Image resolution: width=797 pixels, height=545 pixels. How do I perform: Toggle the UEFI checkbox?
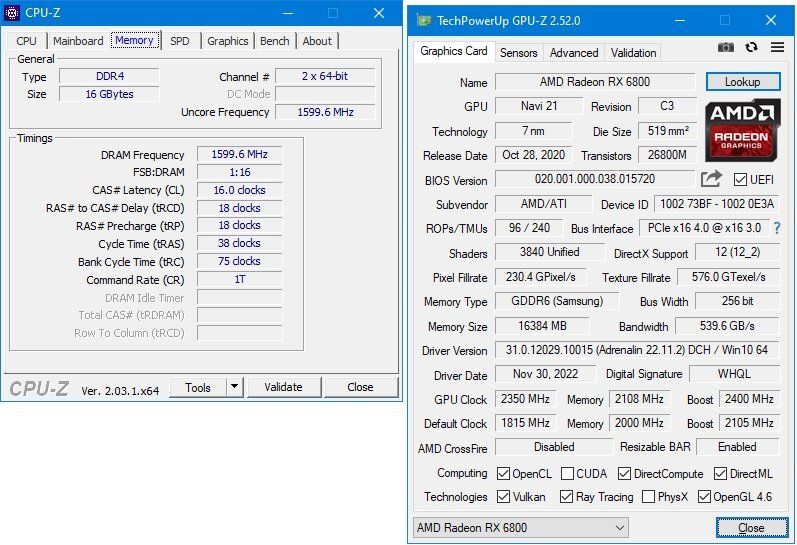pyautogui.click(x=740, y=179)
